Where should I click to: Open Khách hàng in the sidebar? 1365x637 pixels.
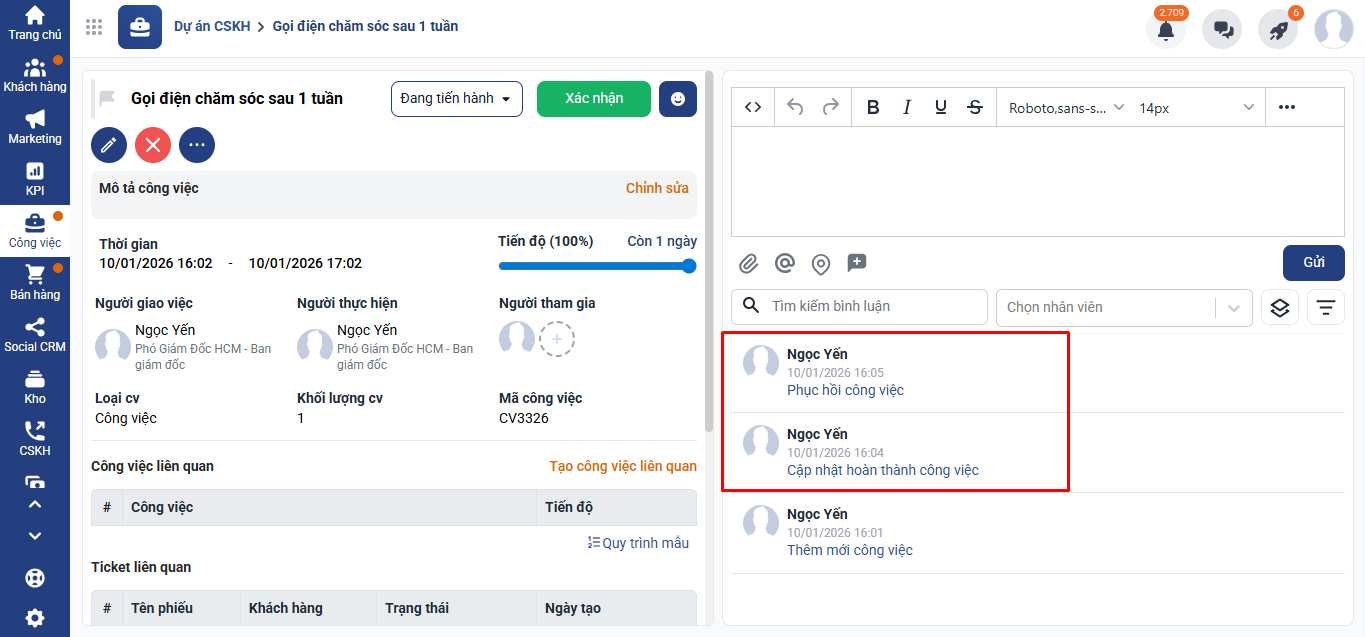coord(35,75)
